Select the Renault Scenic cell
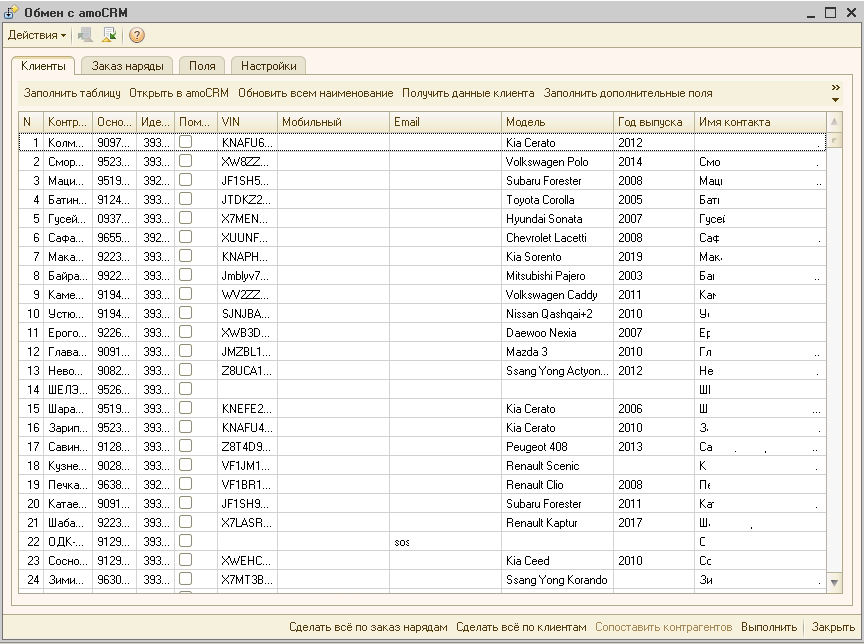 pos(557,466)
